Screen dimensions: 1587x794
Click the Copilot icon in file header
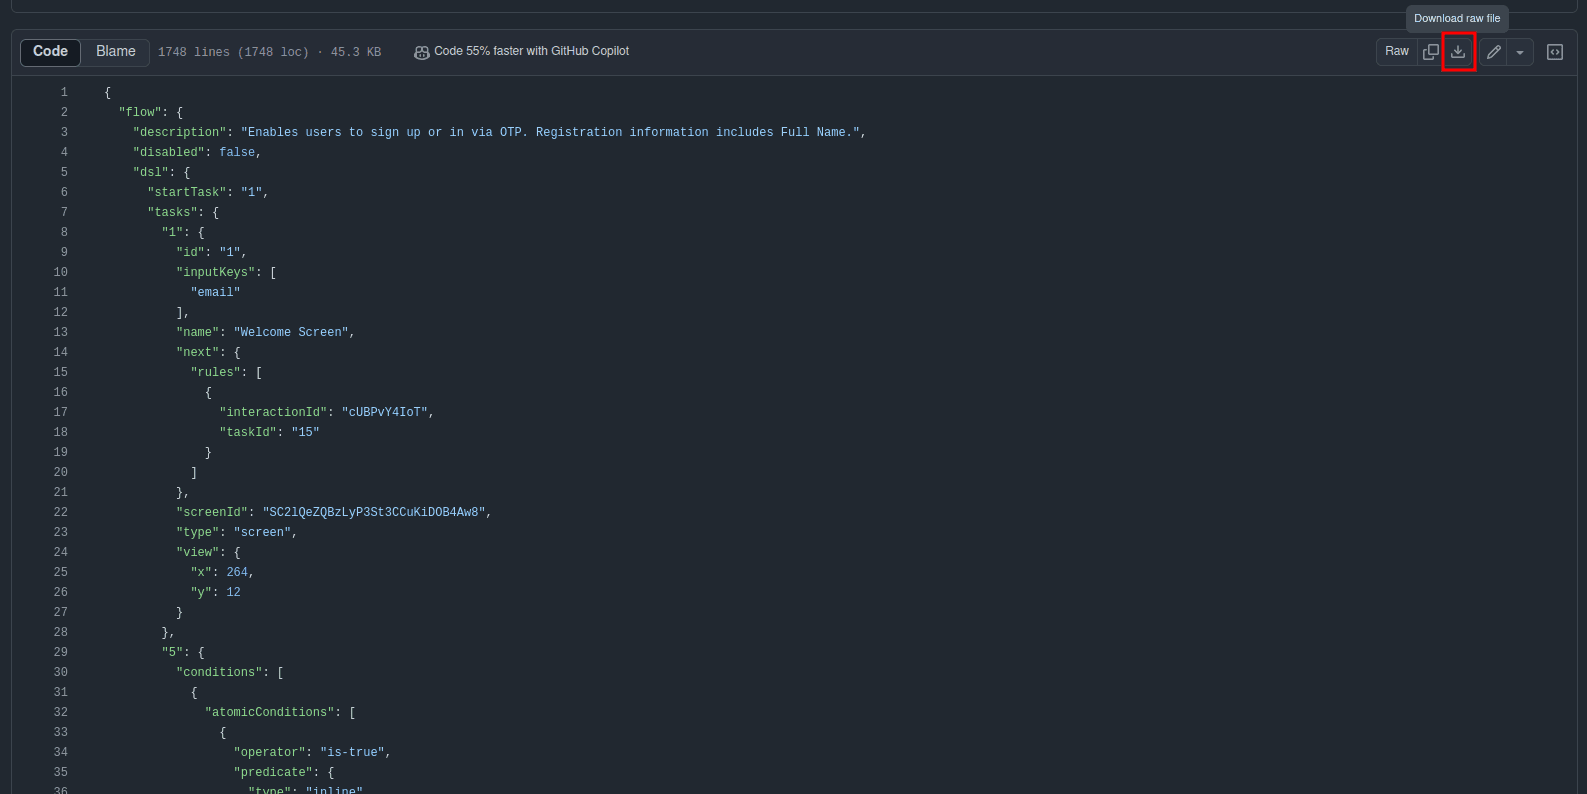(422, 52)
